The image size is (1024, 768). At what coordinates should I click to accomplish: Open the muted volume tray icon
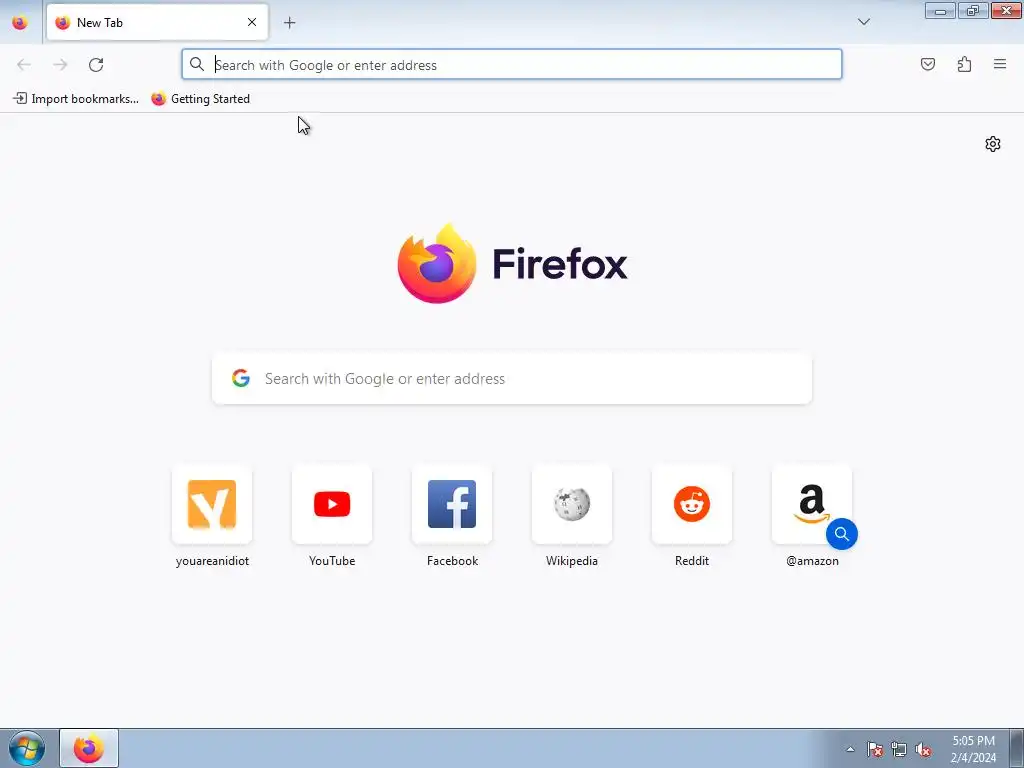point(923,749)
